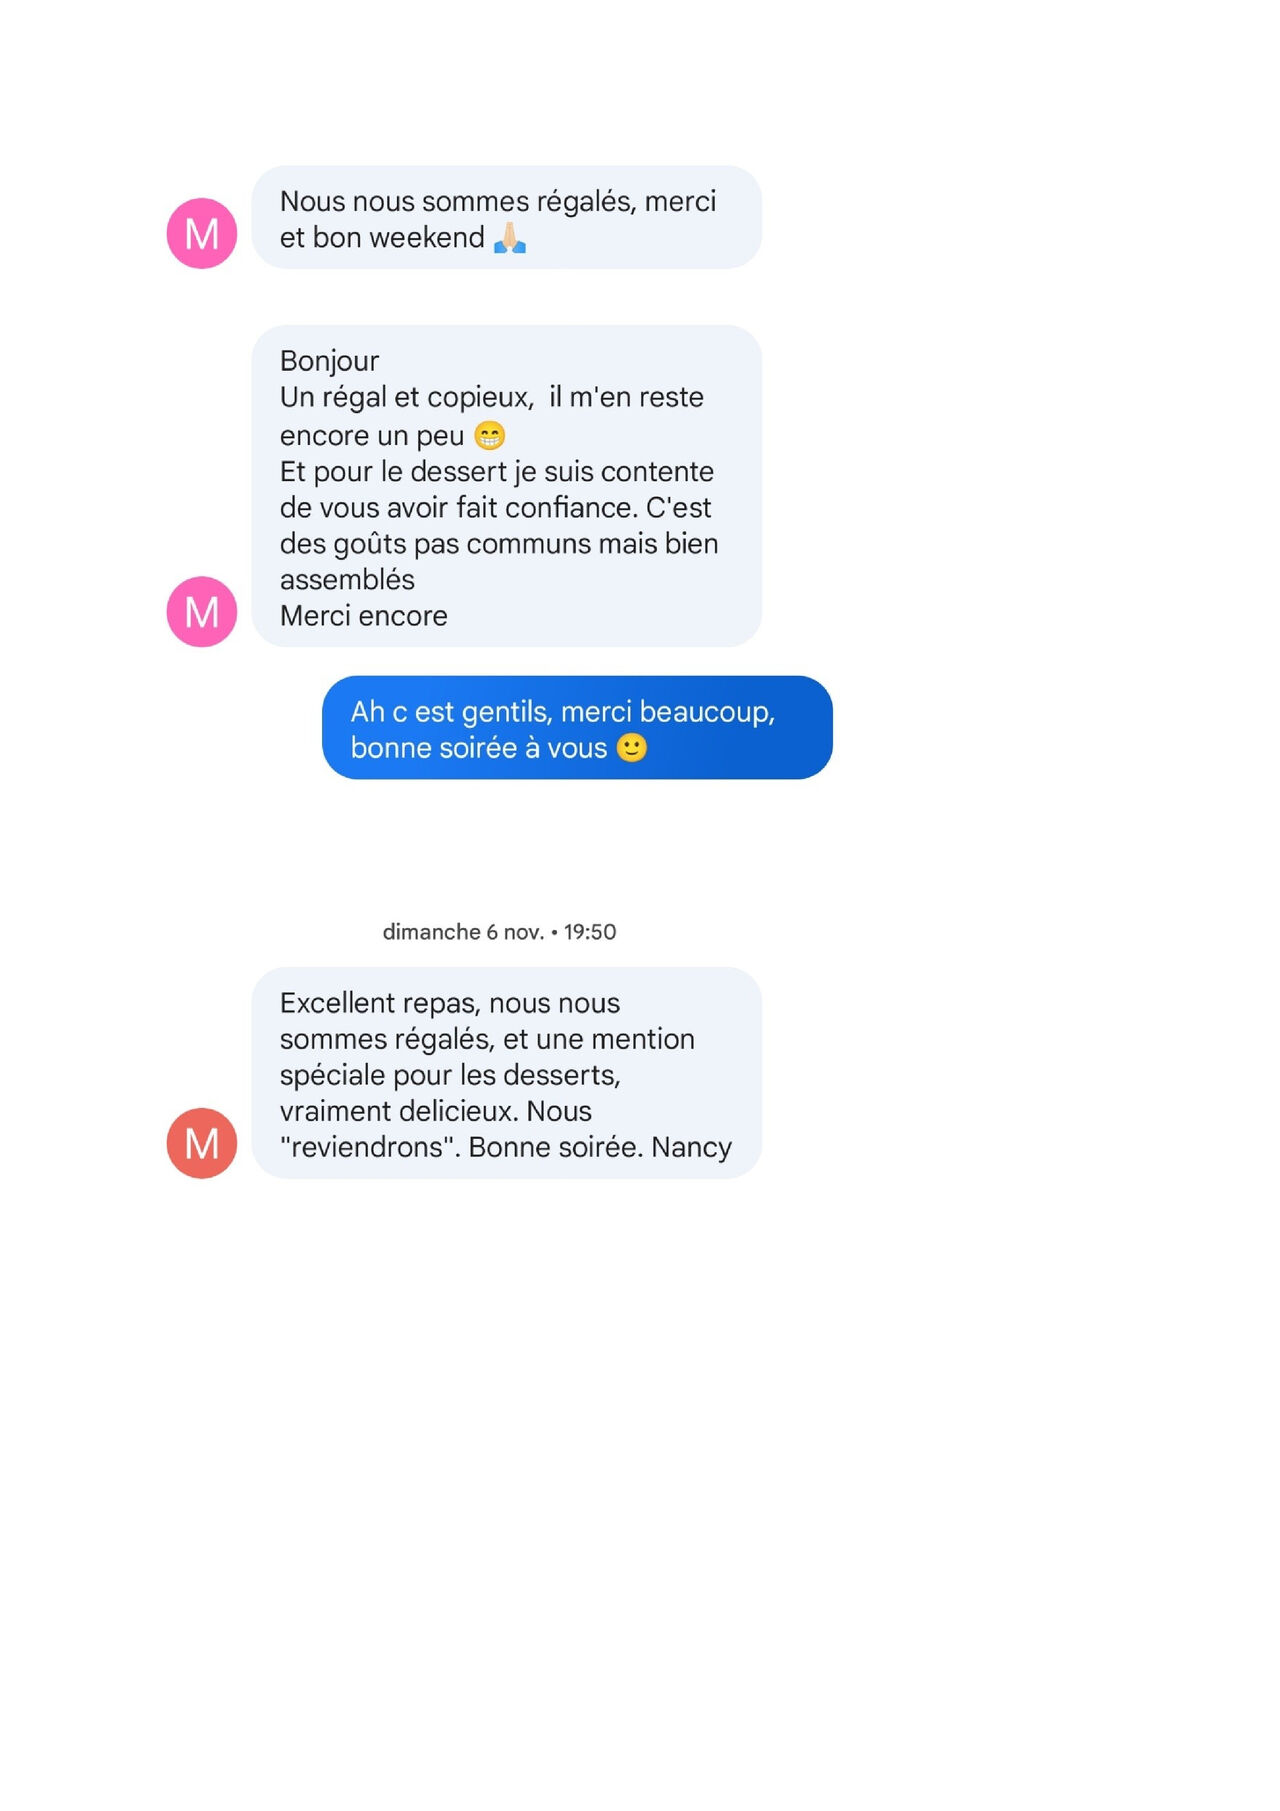
Task: Tap the red M avatar beside Nancy's message
Action: 202,1143
